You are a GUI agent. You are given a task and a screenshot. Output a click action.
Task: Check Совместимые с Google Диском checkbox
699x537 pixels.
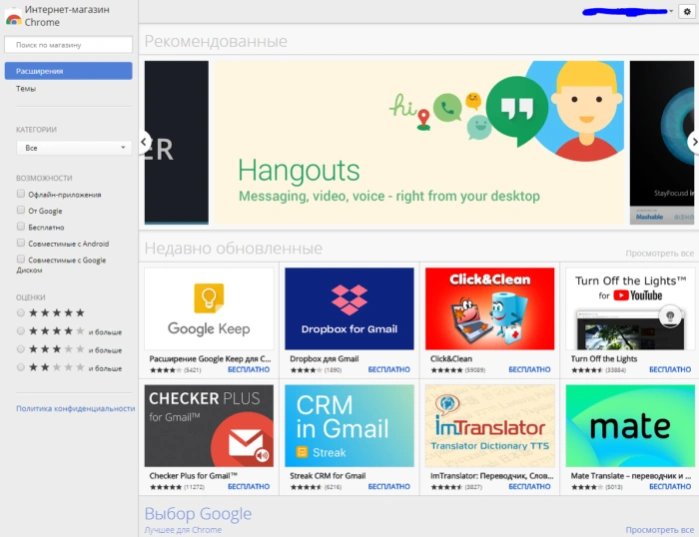coord(21,259)
